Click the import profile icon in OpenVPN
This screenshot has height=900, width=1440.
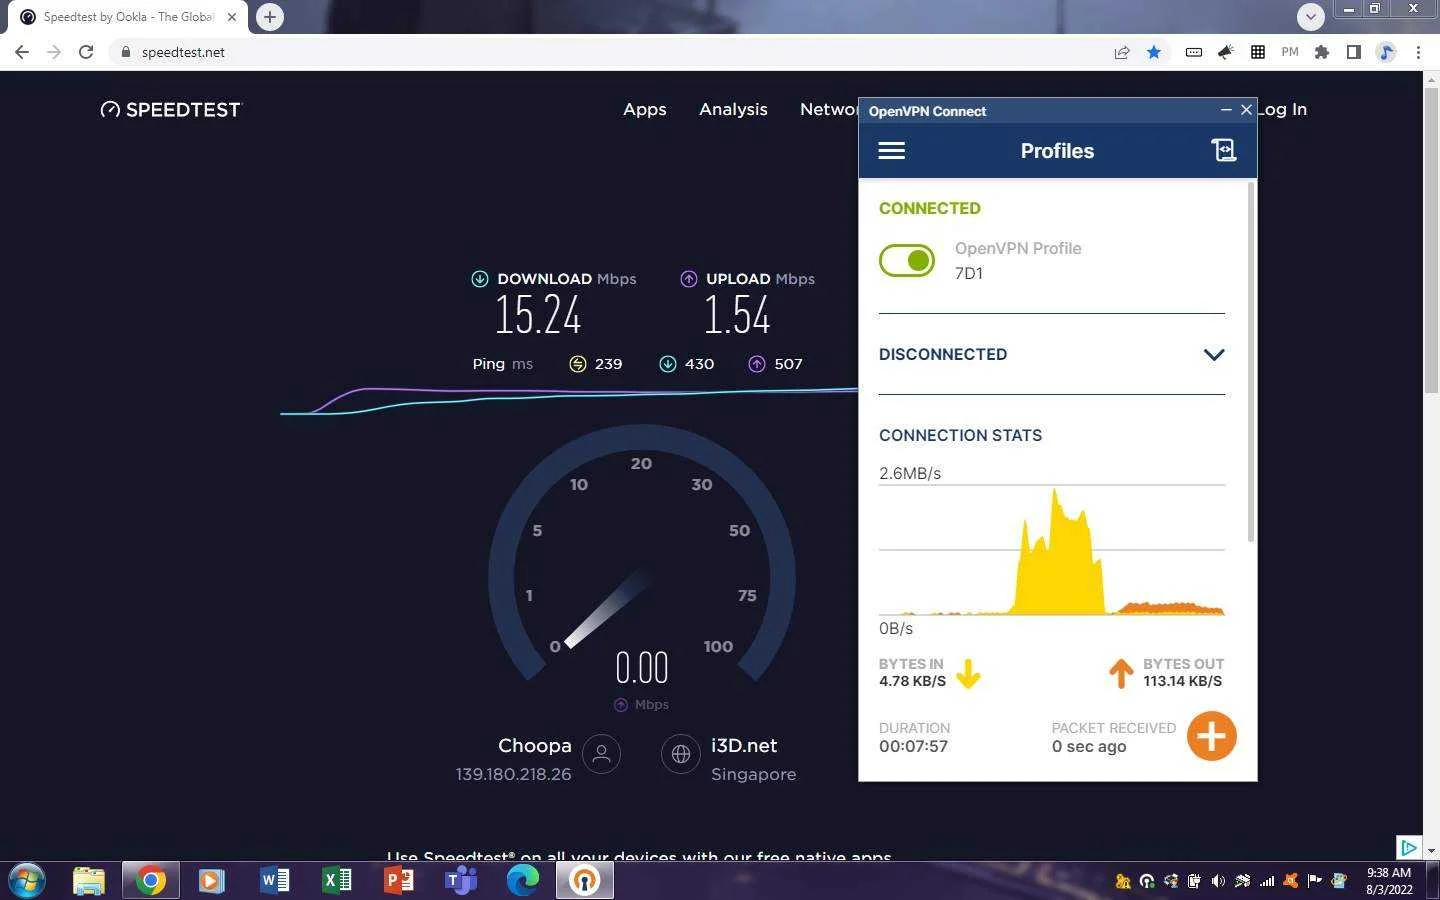(1224, 150)
